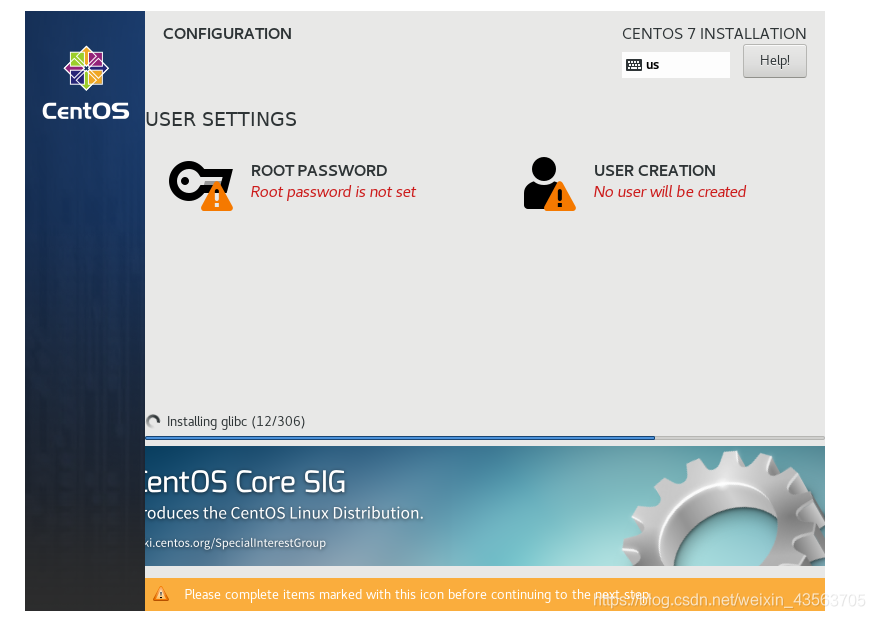
Task: Click the 'Please complete items marked' warning message
Action: [417, 594]
